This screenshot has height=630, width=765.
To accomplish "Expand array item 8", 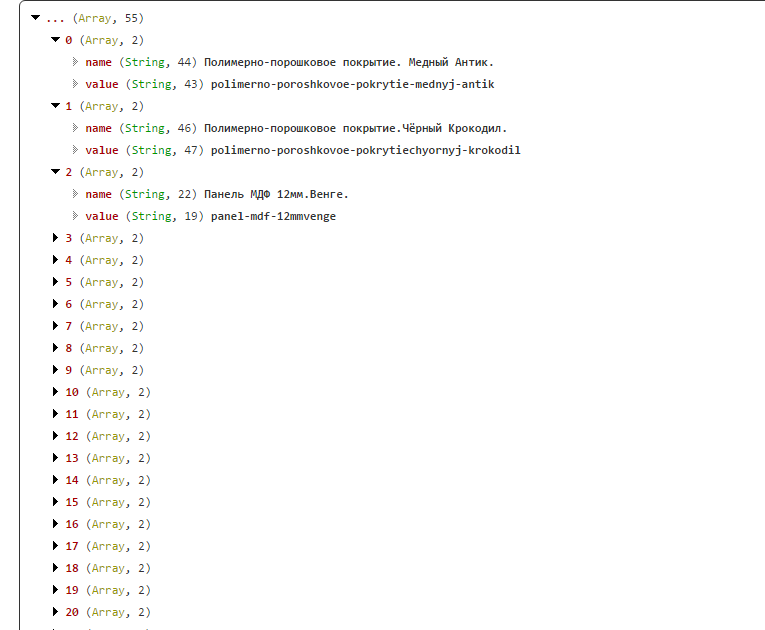I will coord(56,347).
